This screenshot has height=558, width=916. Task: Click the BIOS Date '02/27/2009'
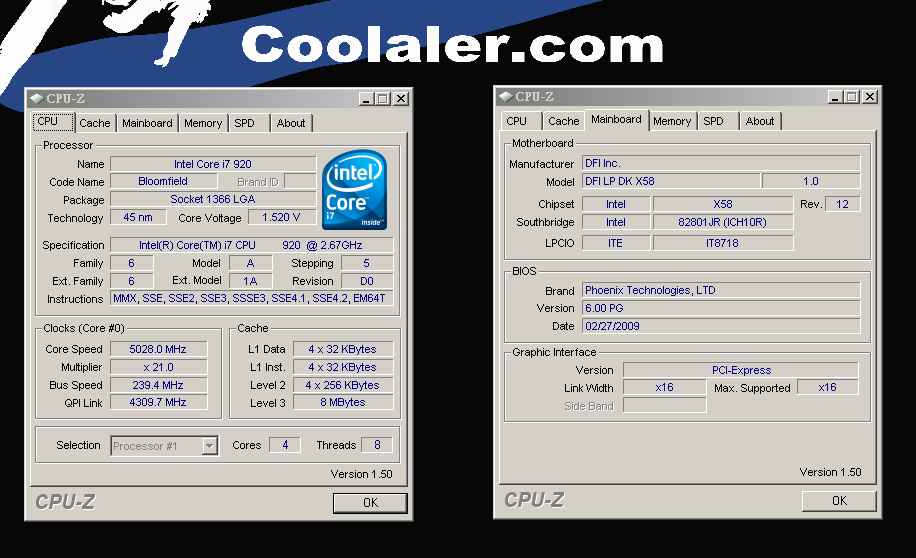pos(721,326)
